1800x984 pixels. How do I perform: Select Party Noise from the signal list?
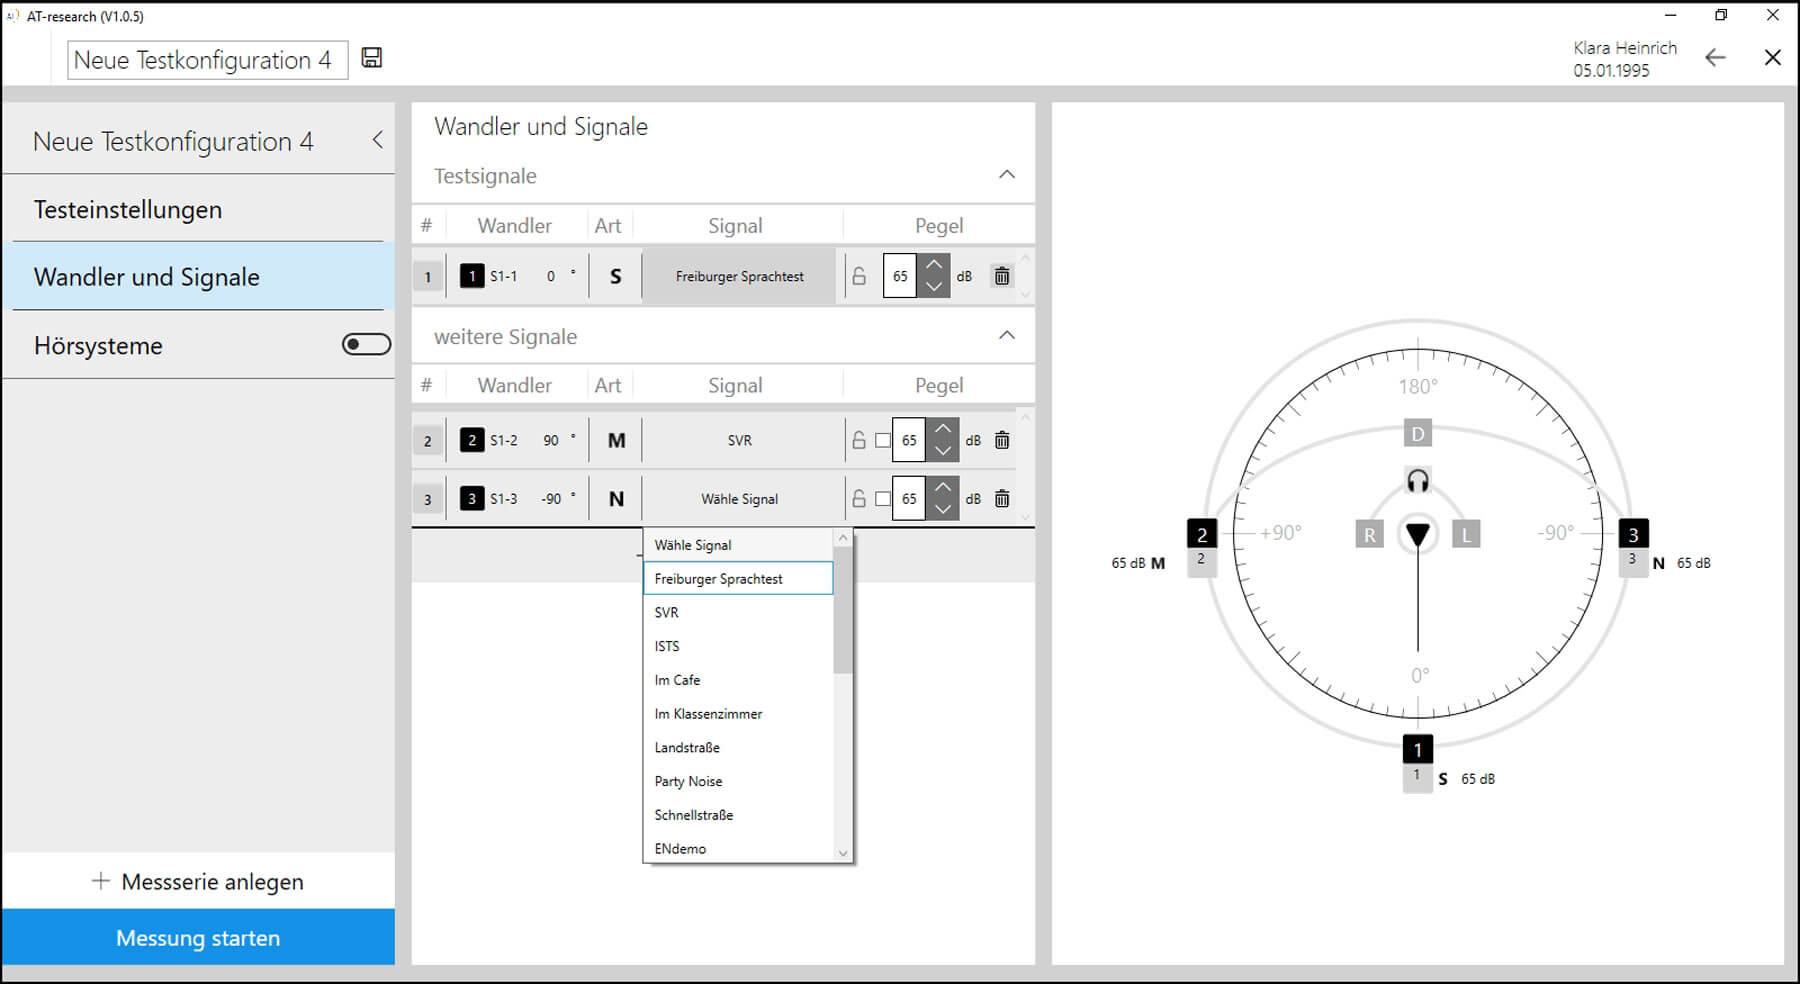tap(688, 781)
